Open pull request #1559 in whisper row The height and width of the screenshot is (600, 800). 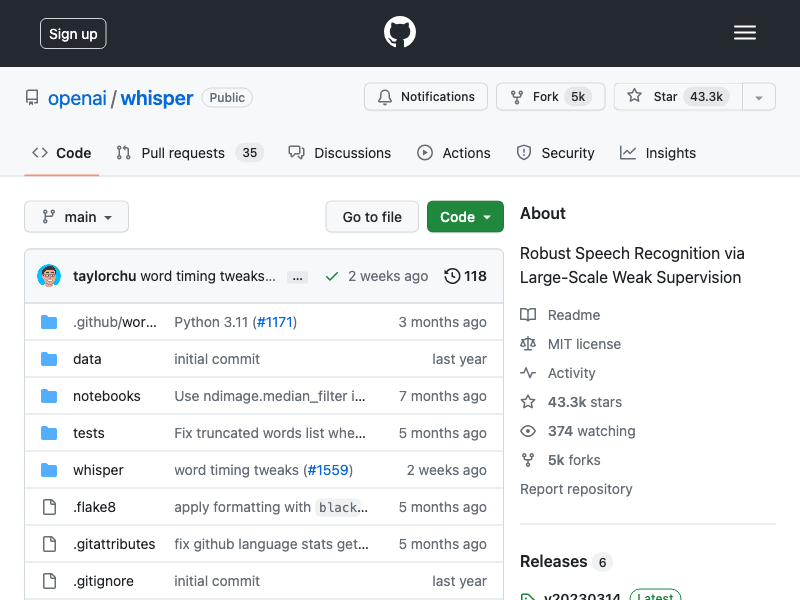pyautogui.click(x=328, y=470)
